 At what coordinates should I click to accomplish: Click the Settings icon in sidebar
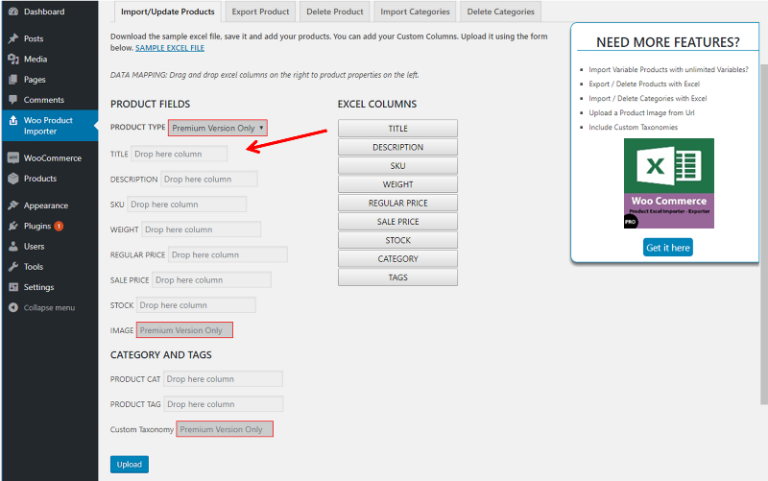click(13, 287)
